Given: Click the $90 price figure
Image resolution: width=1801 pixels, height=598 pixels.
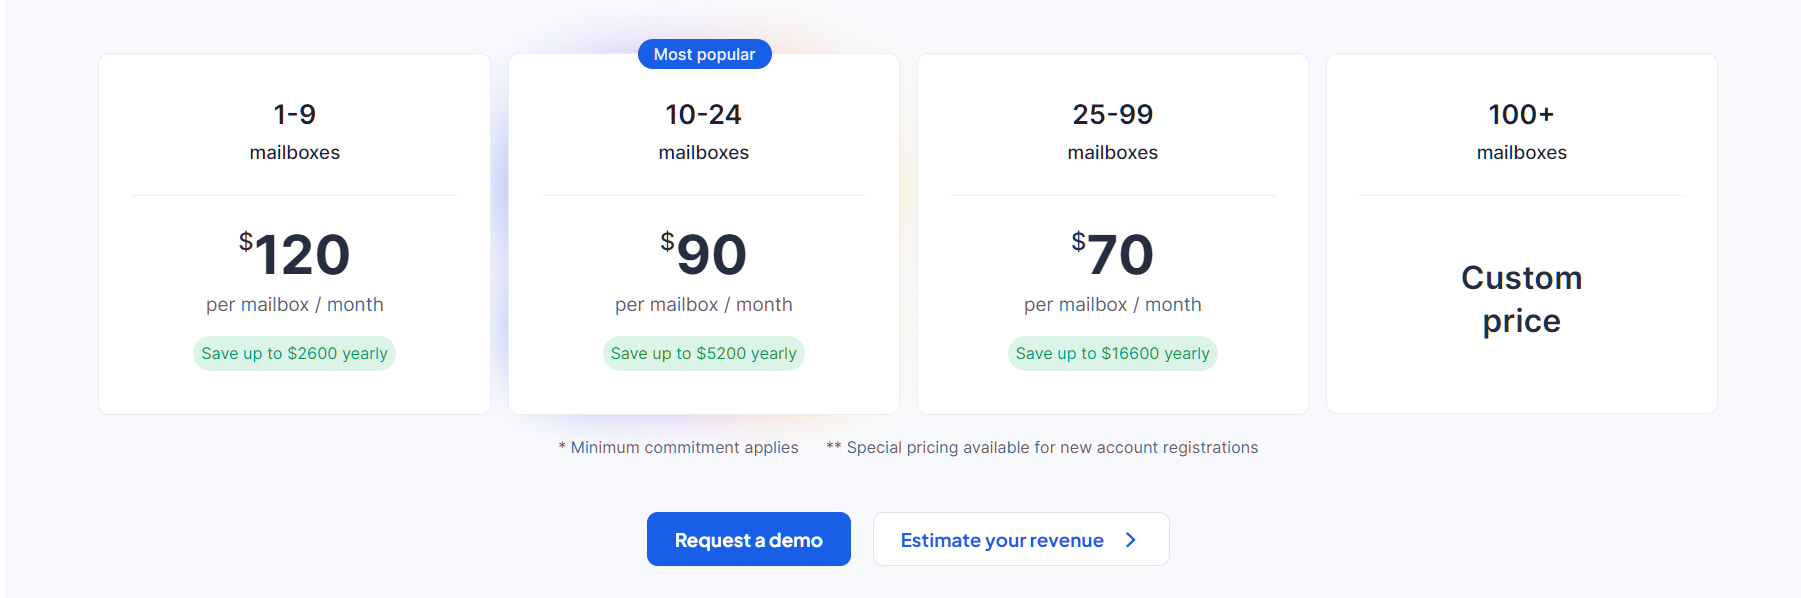Looking at the screenshot, I should tap(704, 254).
